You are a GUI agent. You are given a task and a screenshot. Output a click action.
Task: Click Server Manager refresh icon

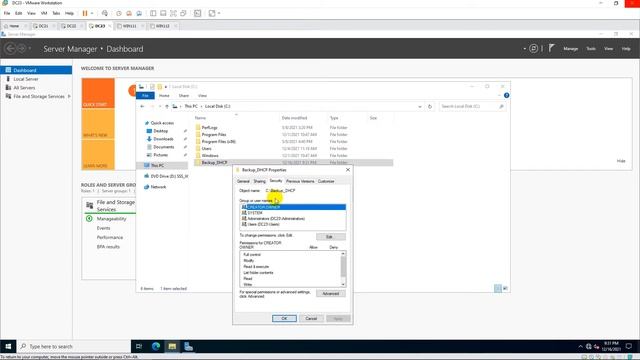pos(533,49)
